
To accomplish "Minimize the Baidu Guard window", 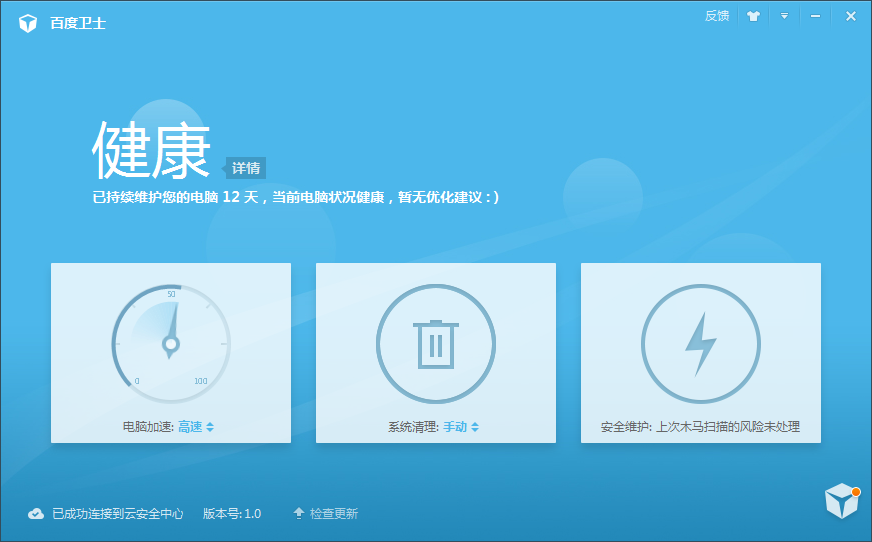I will pos(816,16).
